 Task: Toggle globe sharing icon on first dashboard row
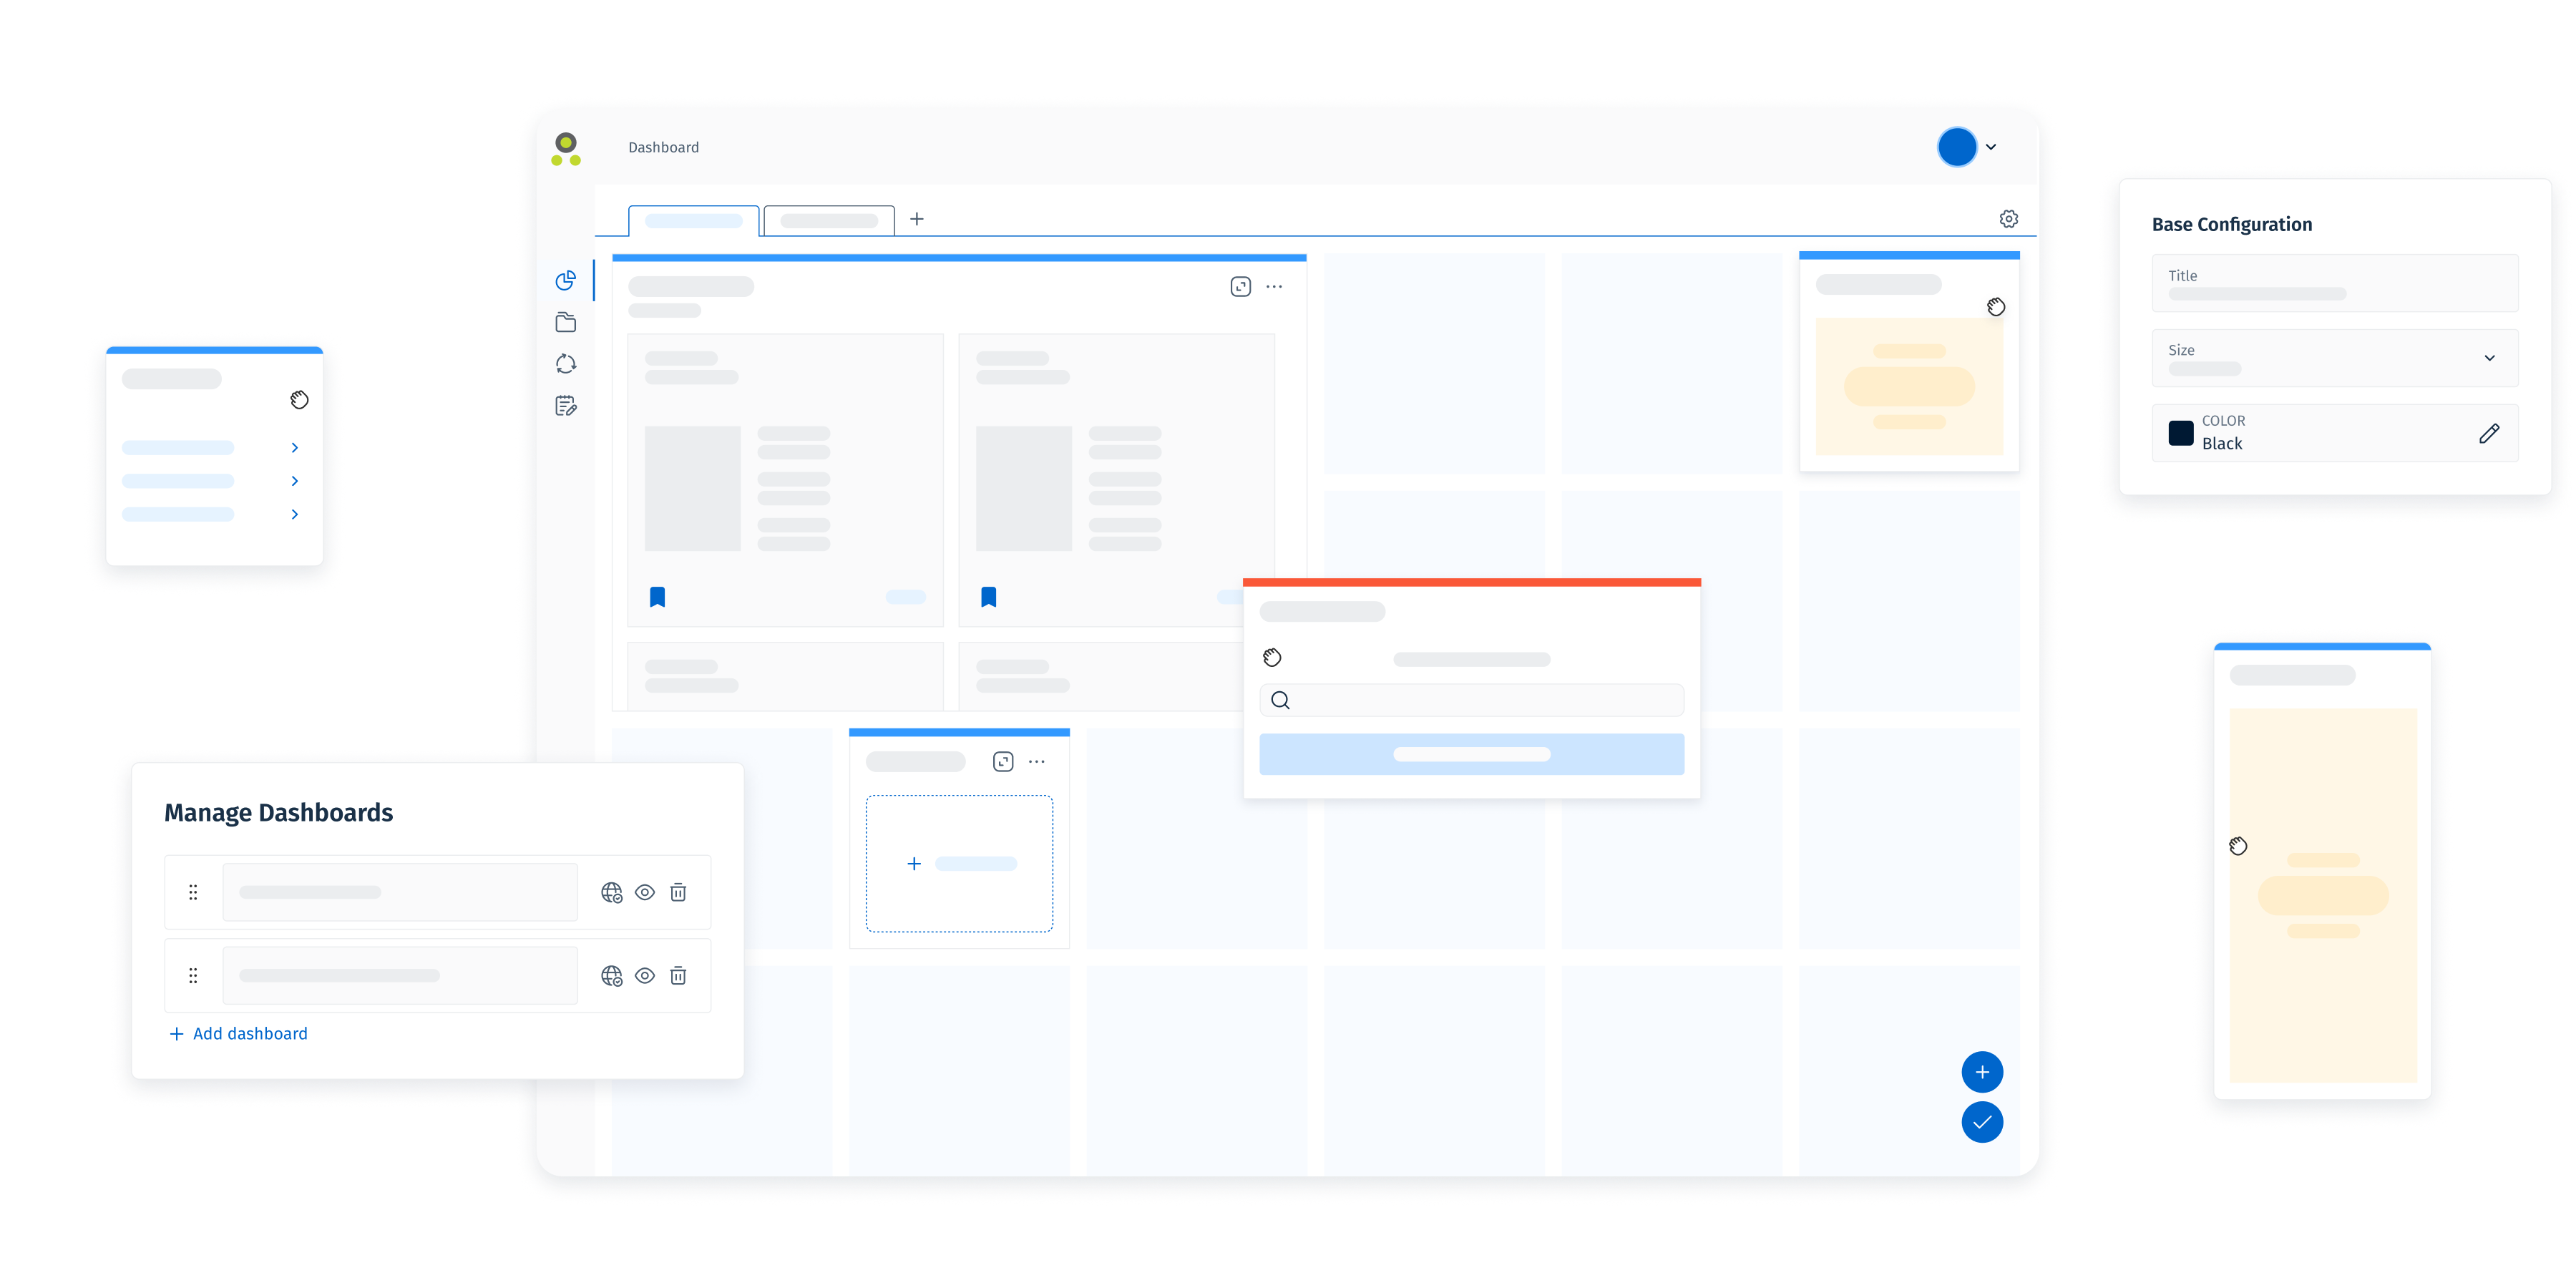tap(611, 892)
